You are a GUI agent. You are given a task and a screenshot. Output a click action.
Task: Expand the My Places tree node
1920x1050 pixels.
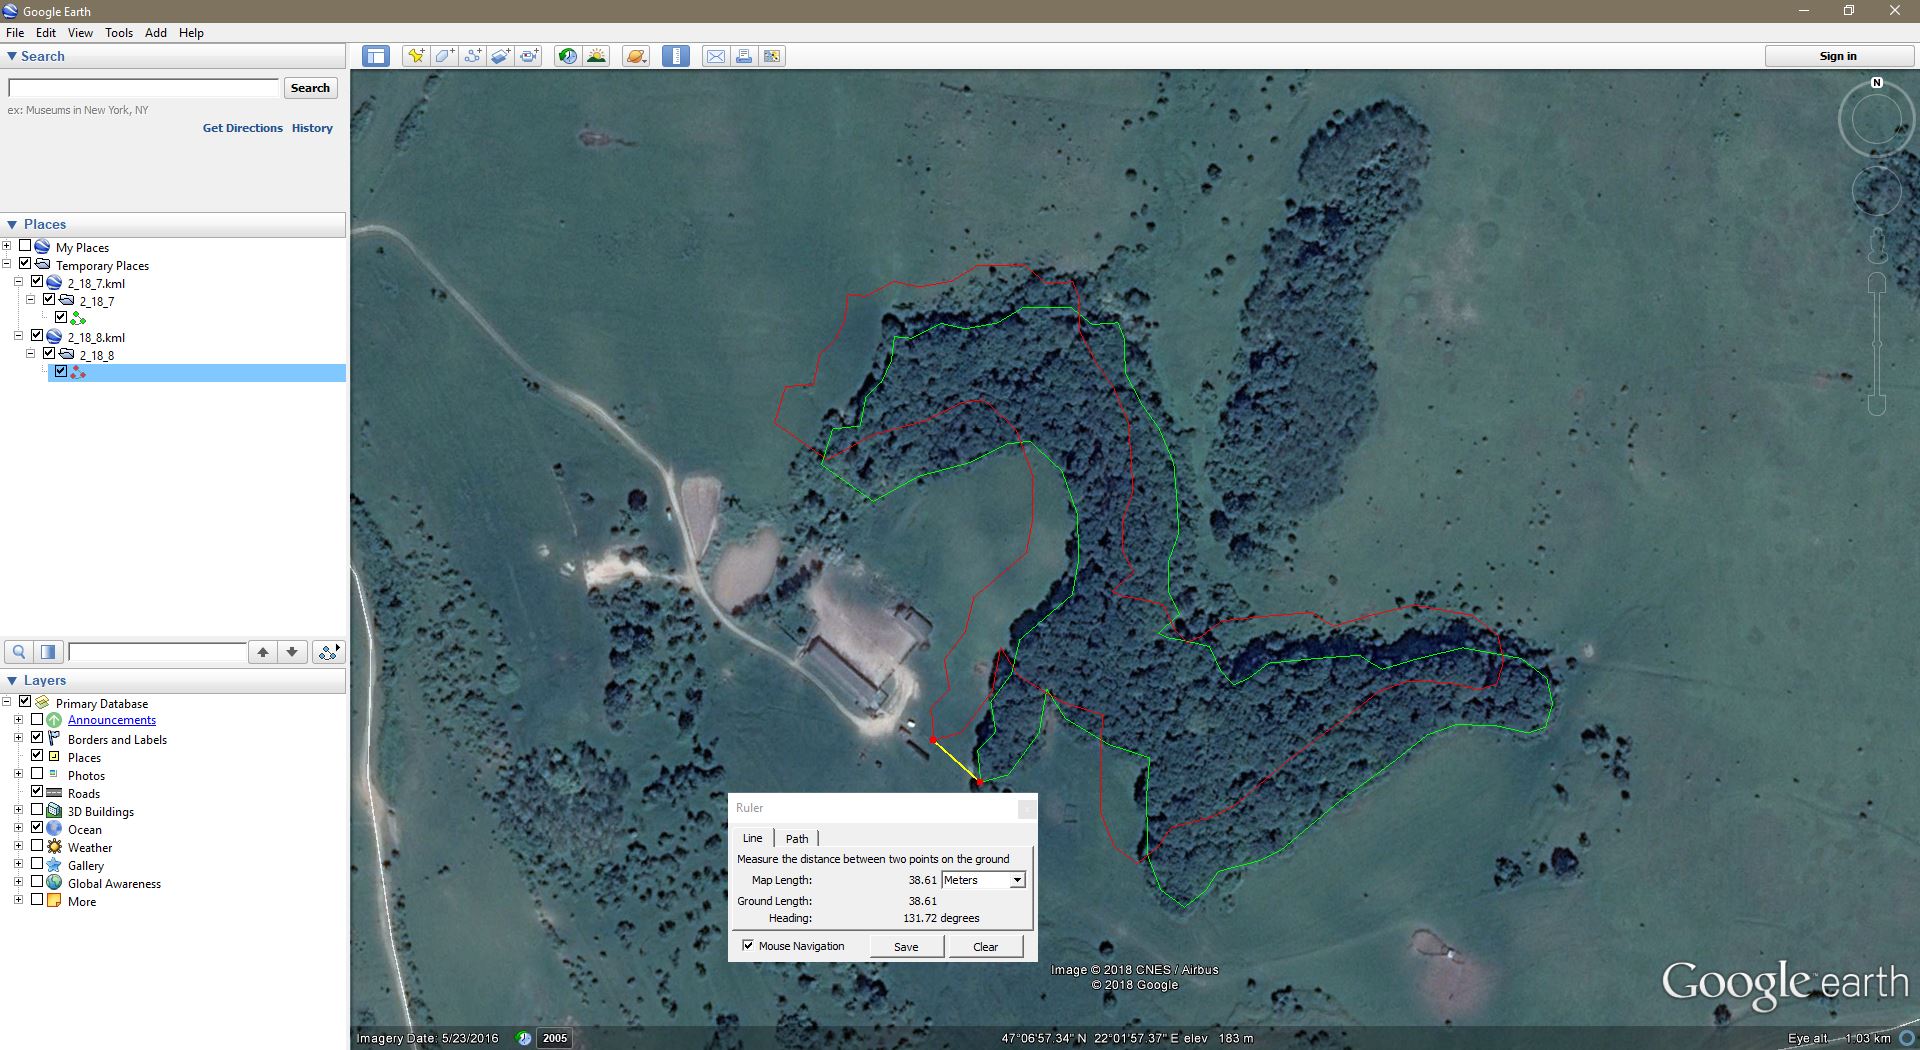[x=7, y=246]
